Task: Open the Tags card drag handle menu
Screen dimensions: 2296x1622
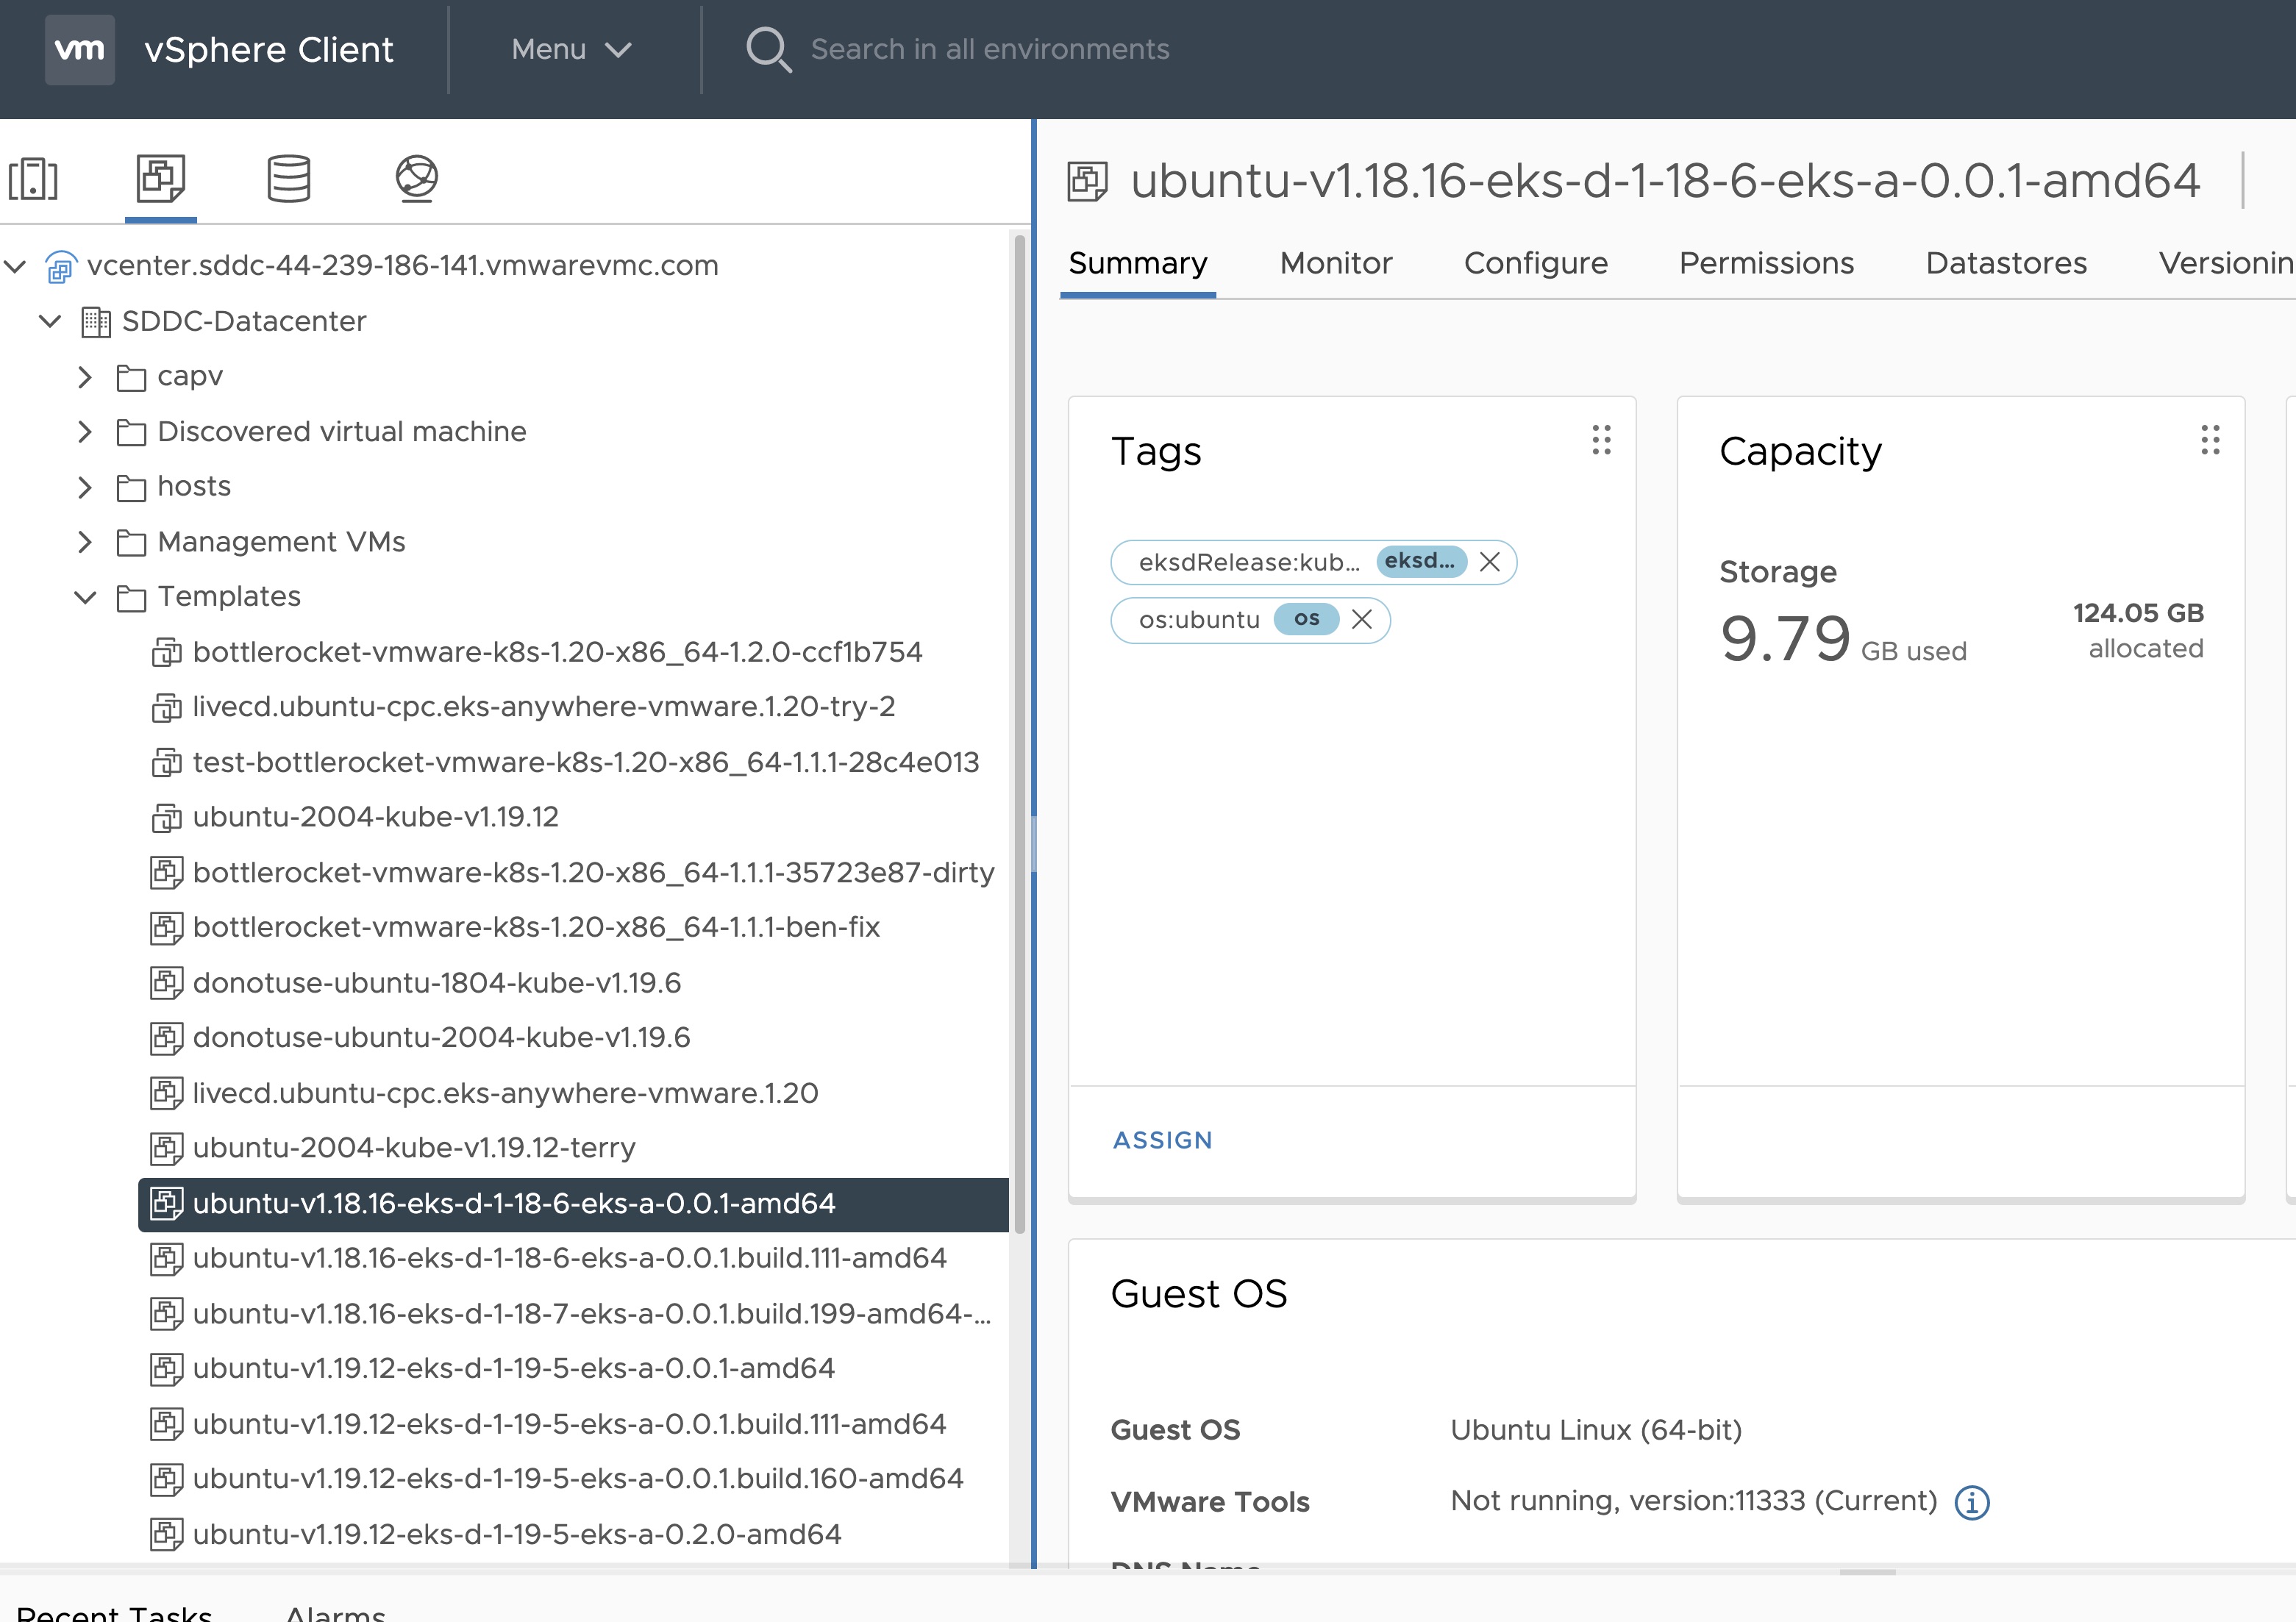Action: tap(1601, 440)
